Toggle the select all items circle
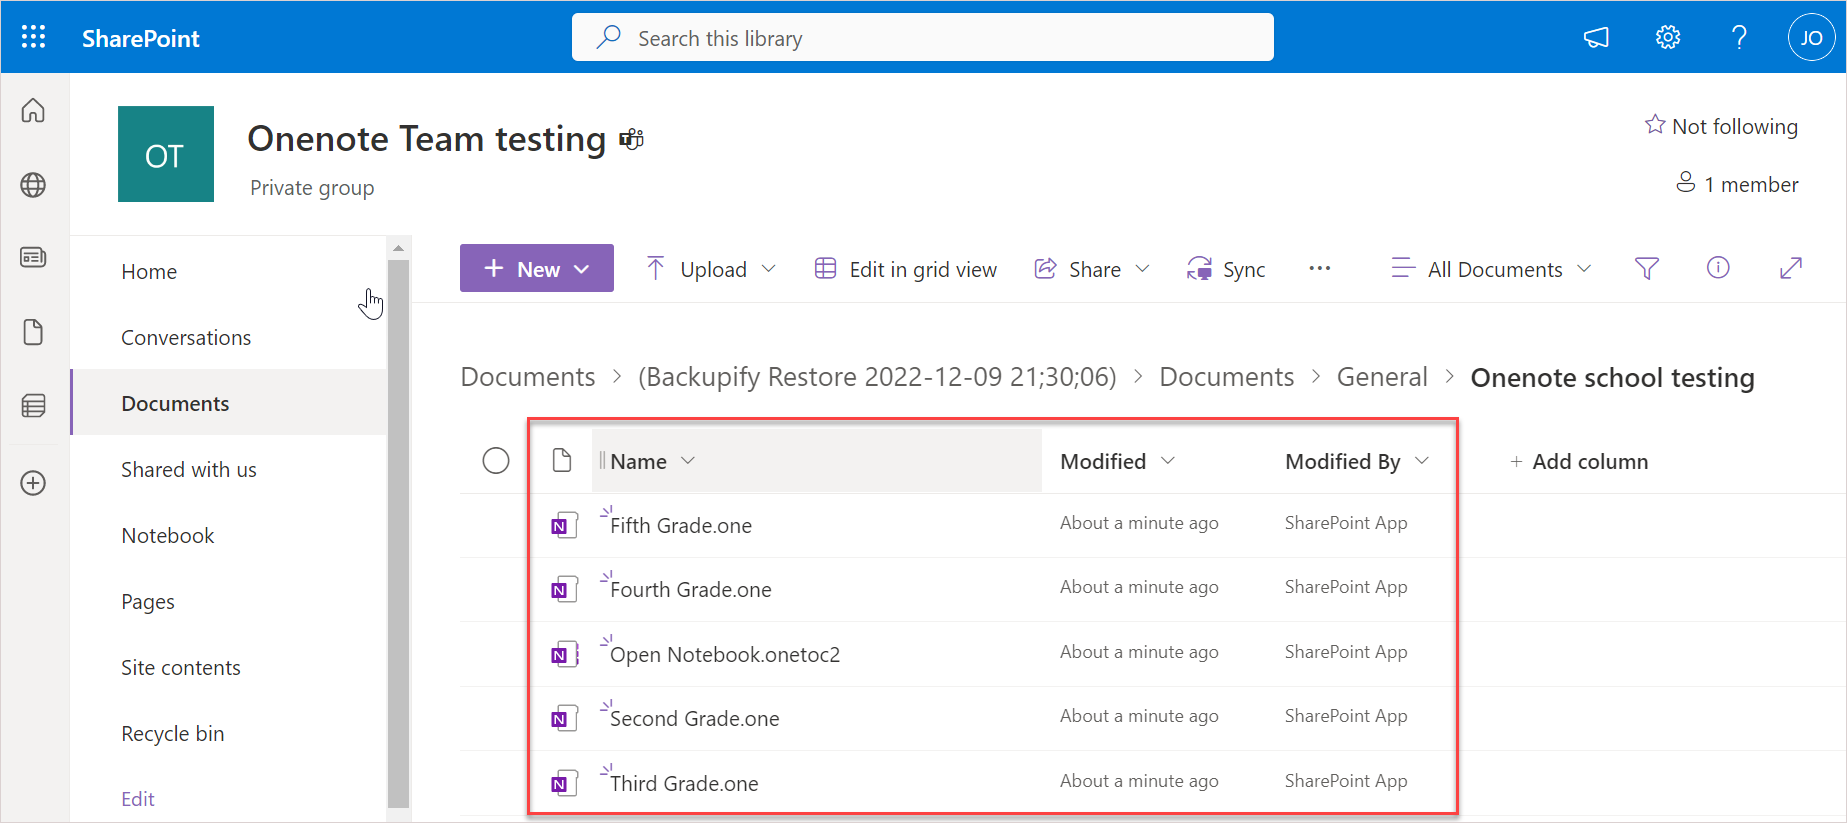Viewport: 1847px width, 823px height. coord(496,460)
